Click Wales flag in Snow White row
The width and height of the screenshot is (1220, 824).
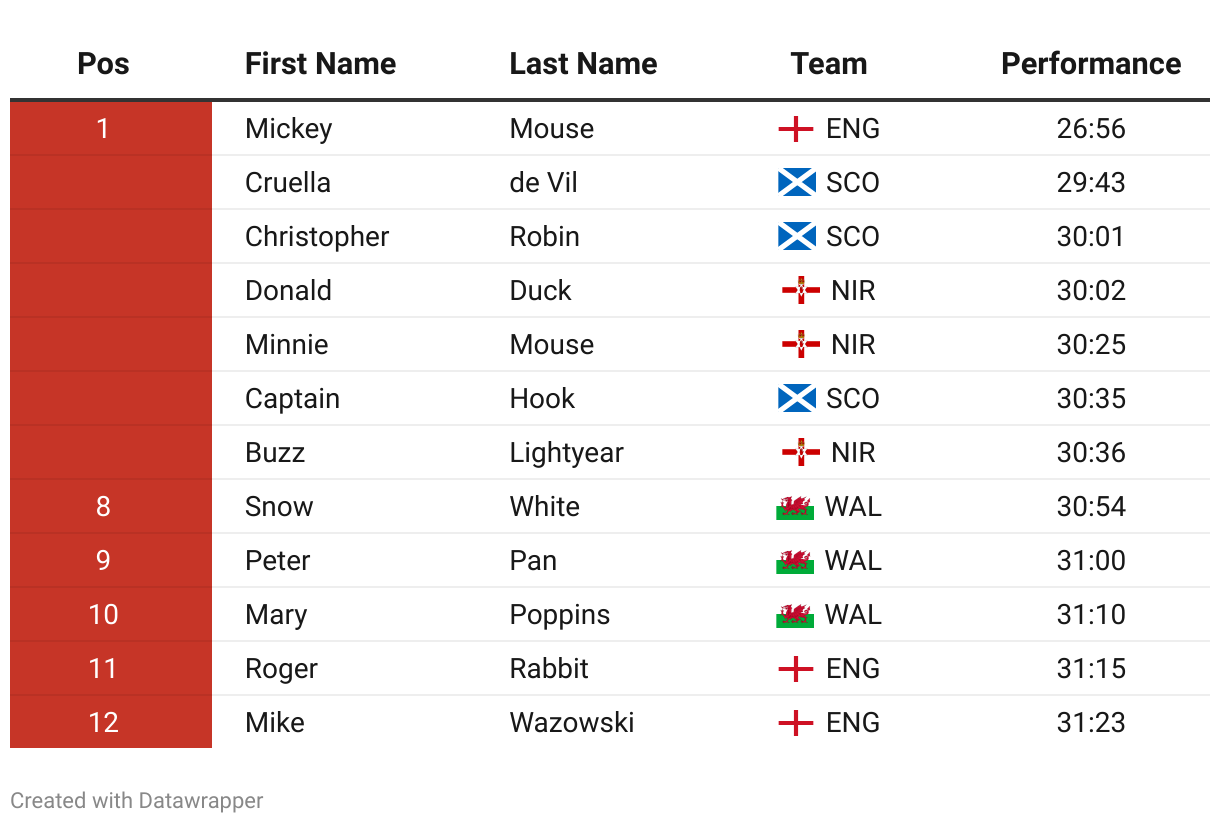coord(795,507)
